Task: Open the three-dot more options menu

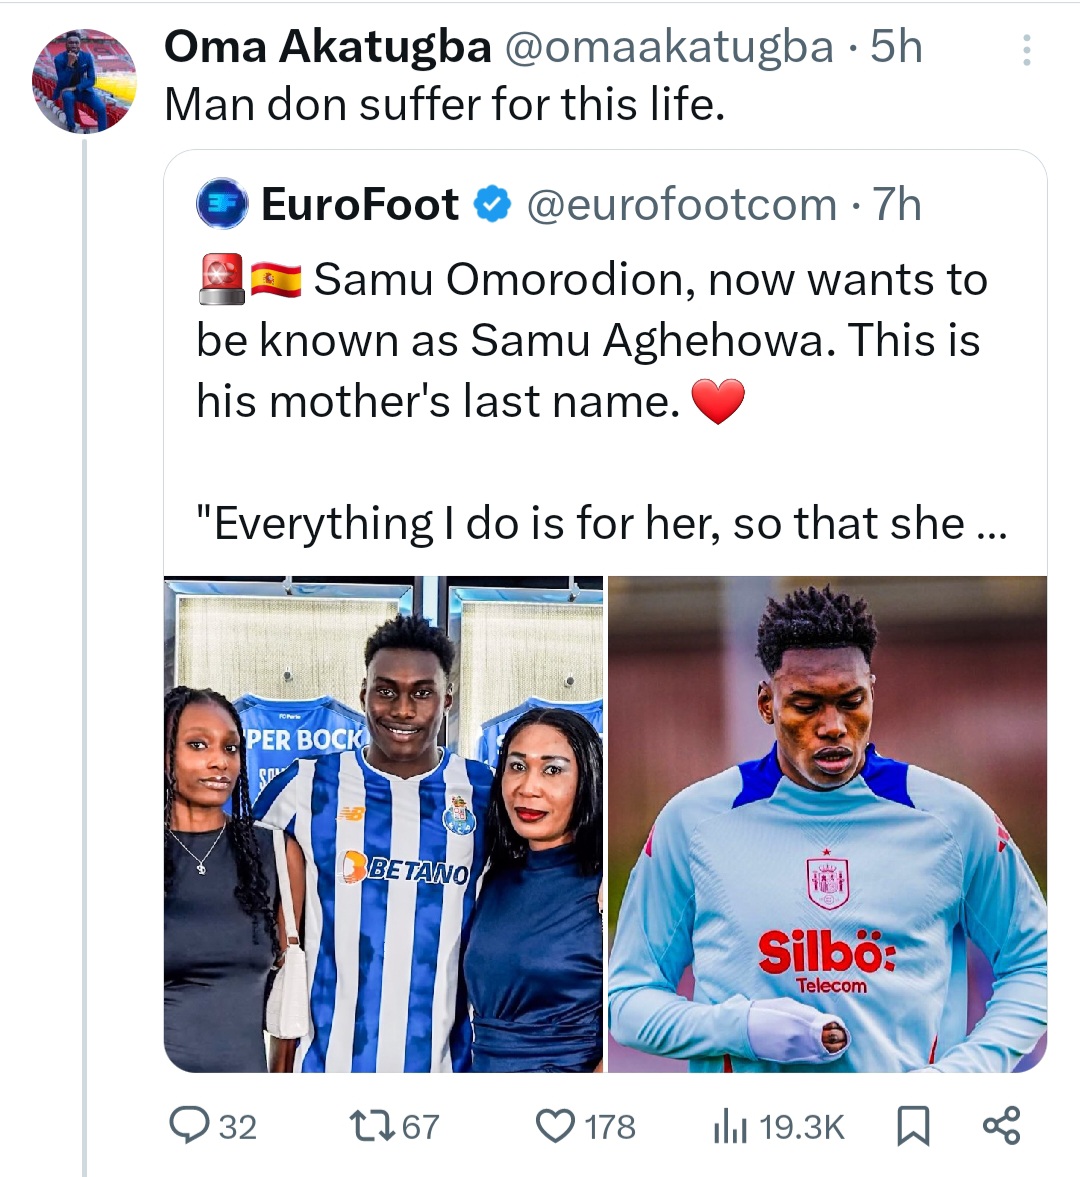Action: pyautogui.click(x=1026, y=50)
